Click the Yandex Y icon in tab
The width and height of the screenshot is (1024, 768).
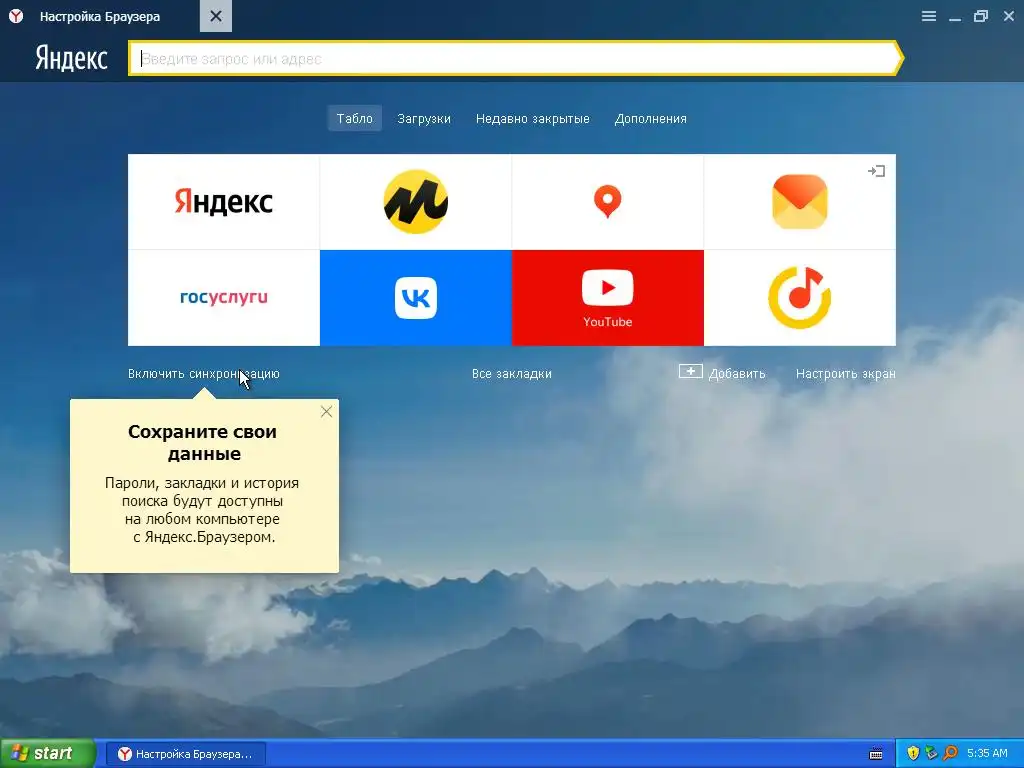(x=16, y=16)
